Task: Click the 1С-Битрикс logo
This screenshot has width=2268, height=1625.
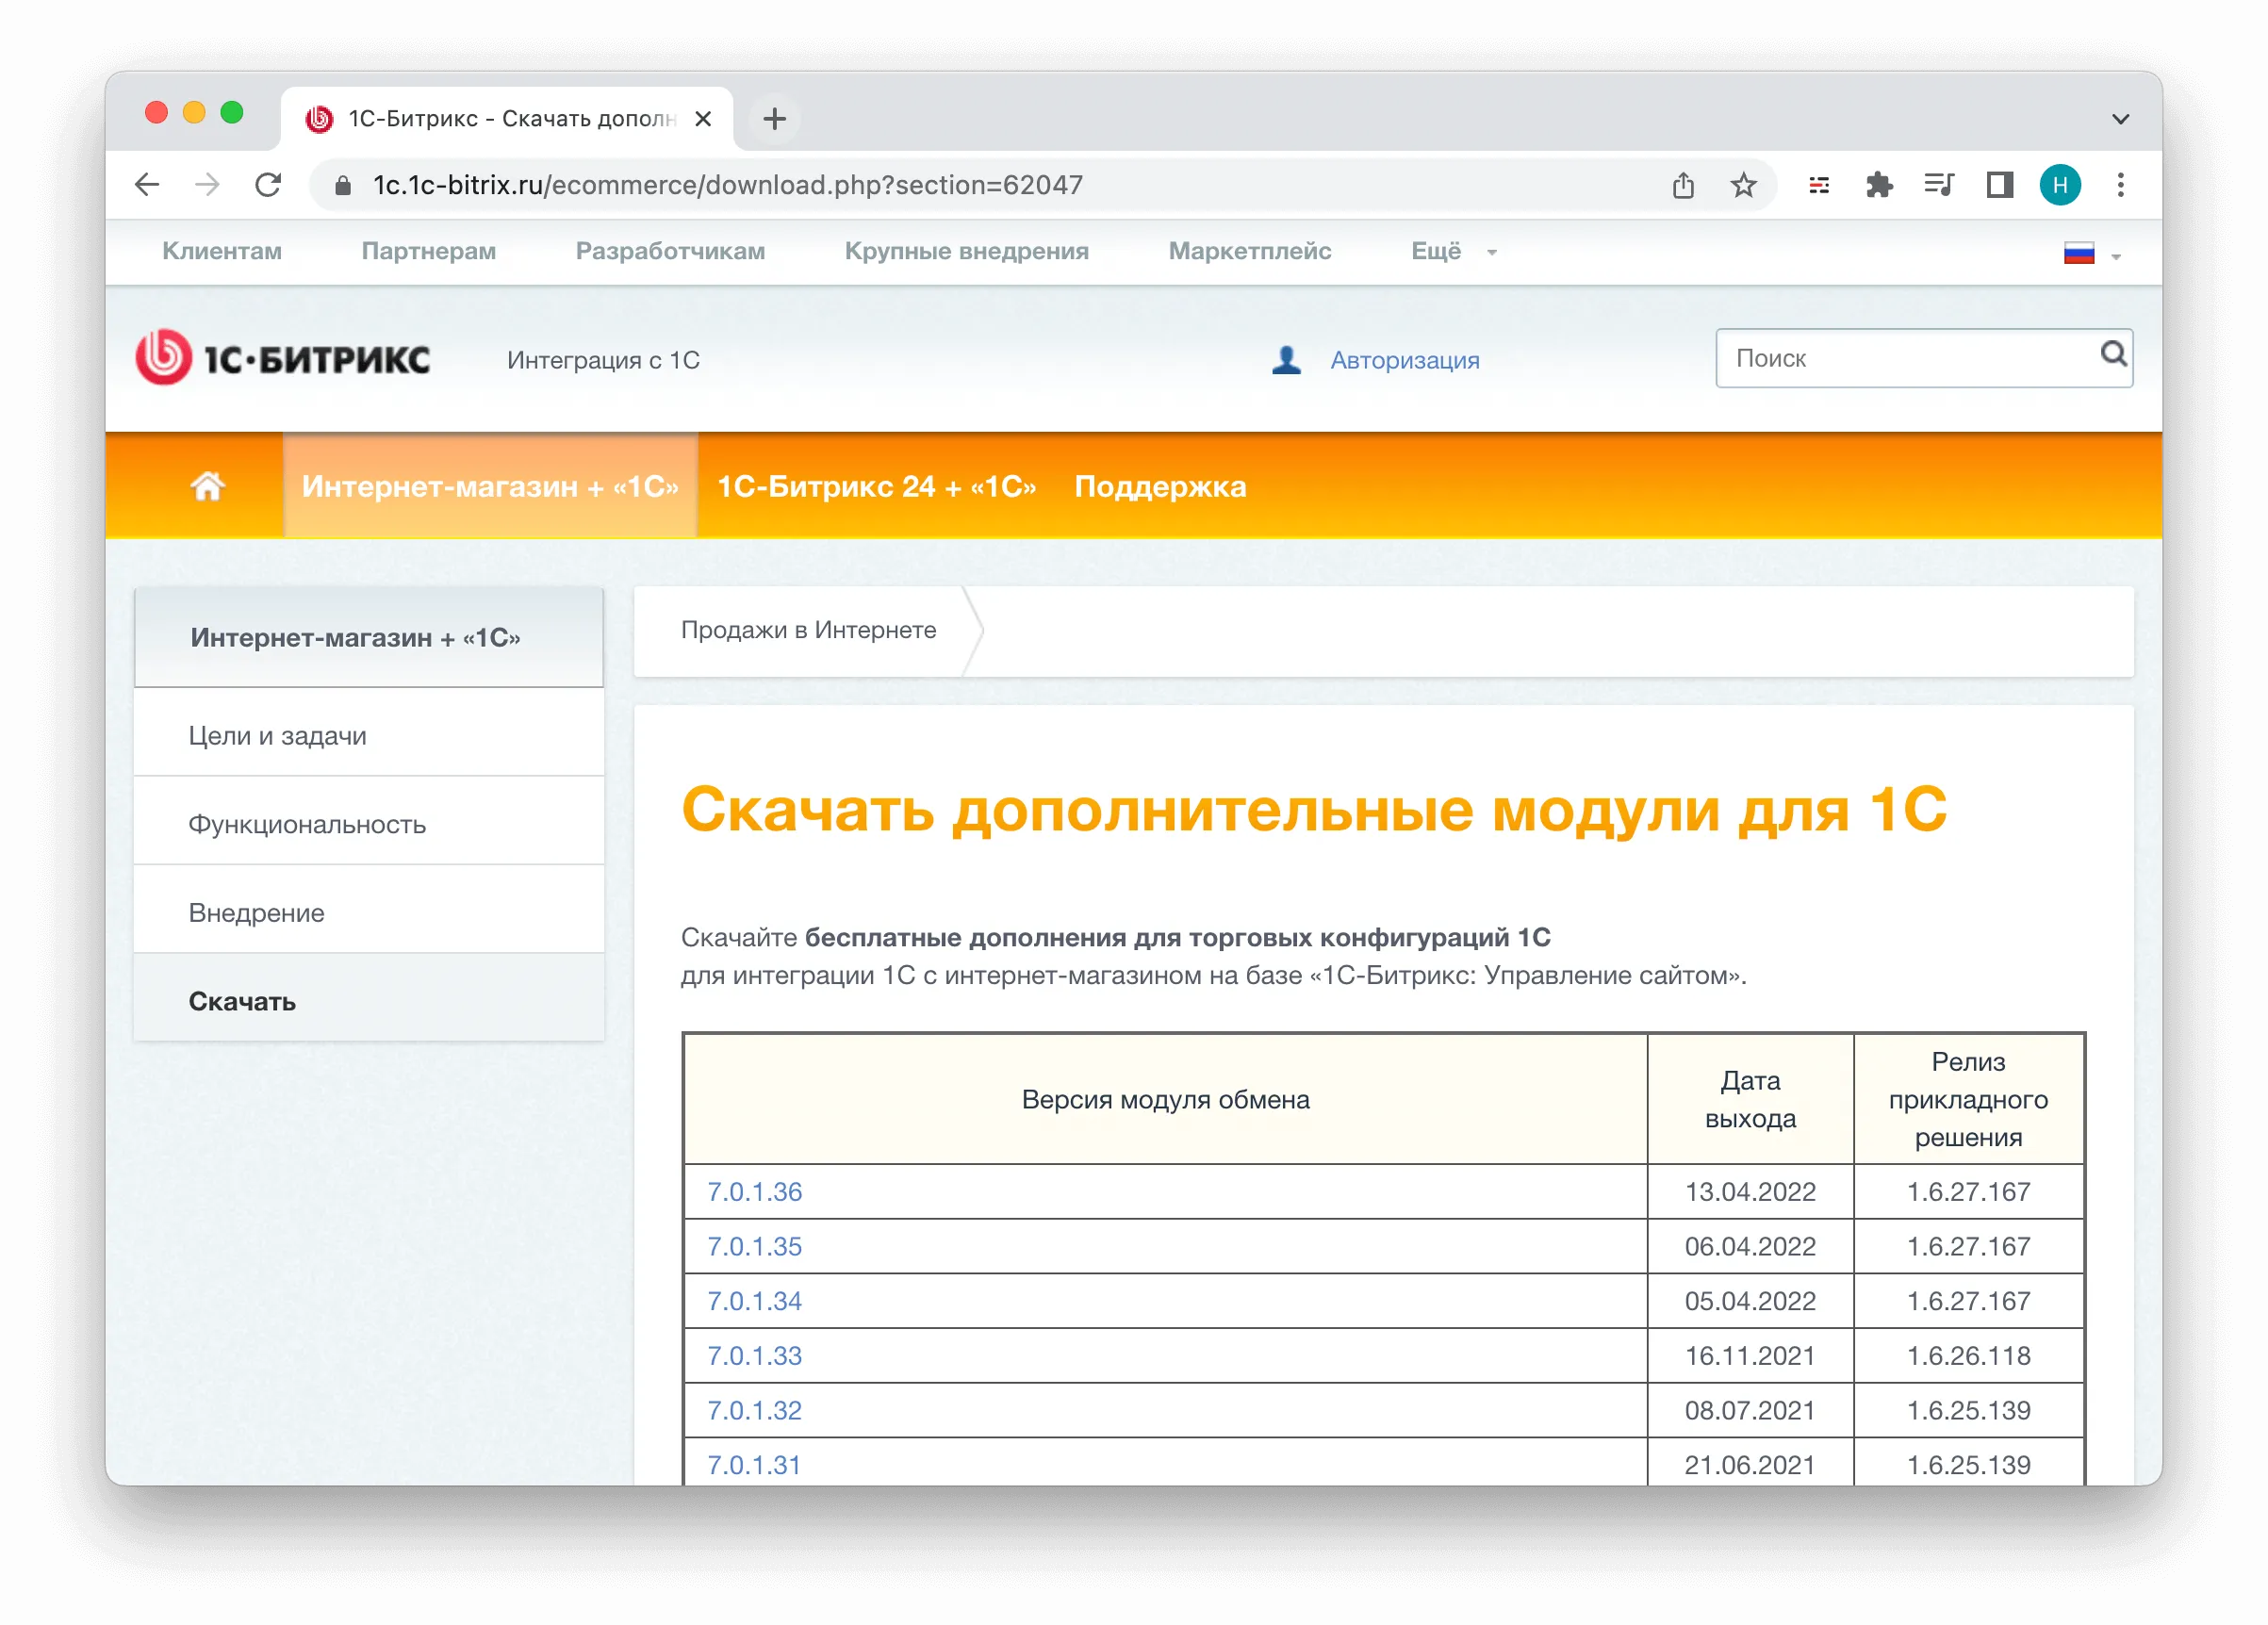Action: (x=283, y=358)
